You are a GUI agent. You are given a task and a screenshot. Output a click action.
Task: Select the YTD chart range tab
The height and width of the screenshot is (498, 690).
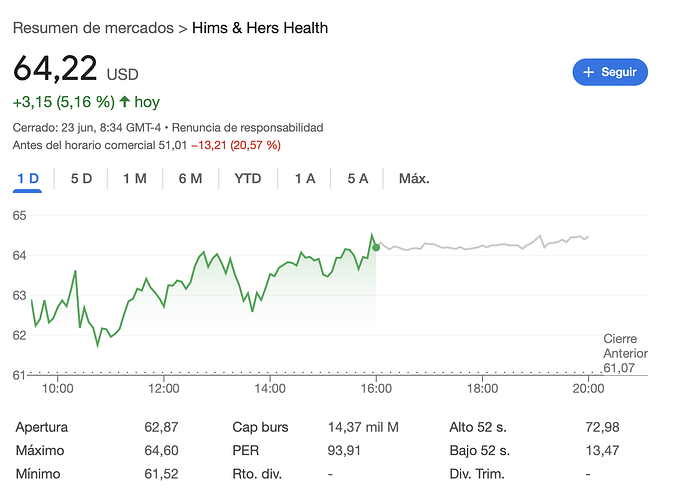point(248,179)
